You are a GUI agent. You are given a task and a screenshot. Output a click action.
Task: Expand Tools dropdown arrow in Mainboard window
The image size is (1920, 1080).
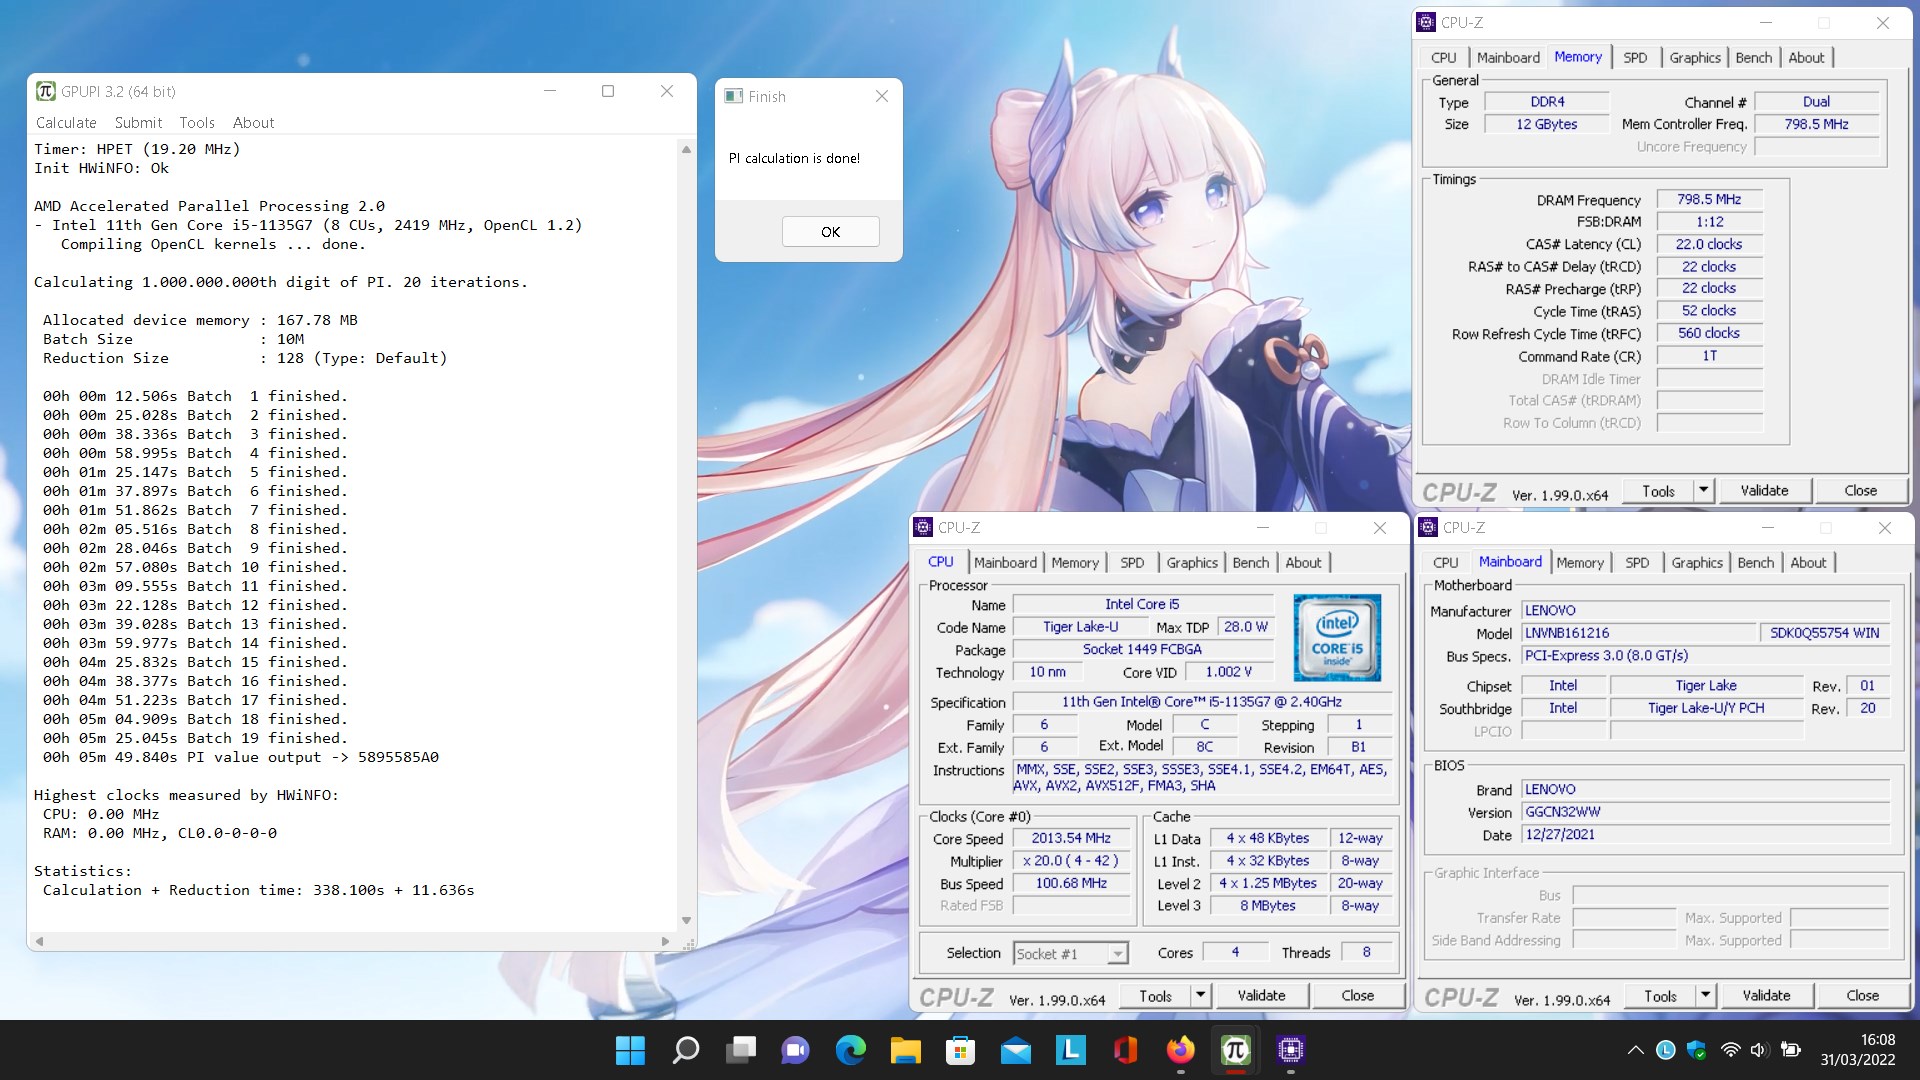pos(1706,996)
